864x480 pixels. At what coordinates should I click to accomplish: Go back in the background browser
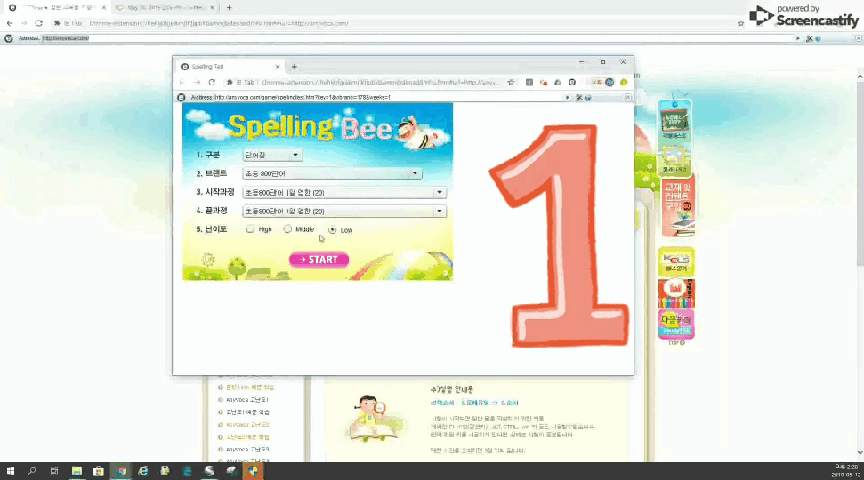[x=9, y=23]
